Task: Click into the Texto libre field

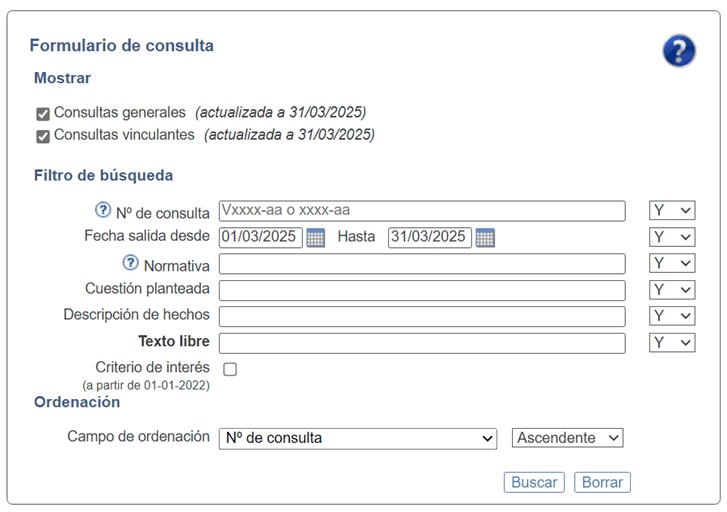Action: [x=421, y=343]
